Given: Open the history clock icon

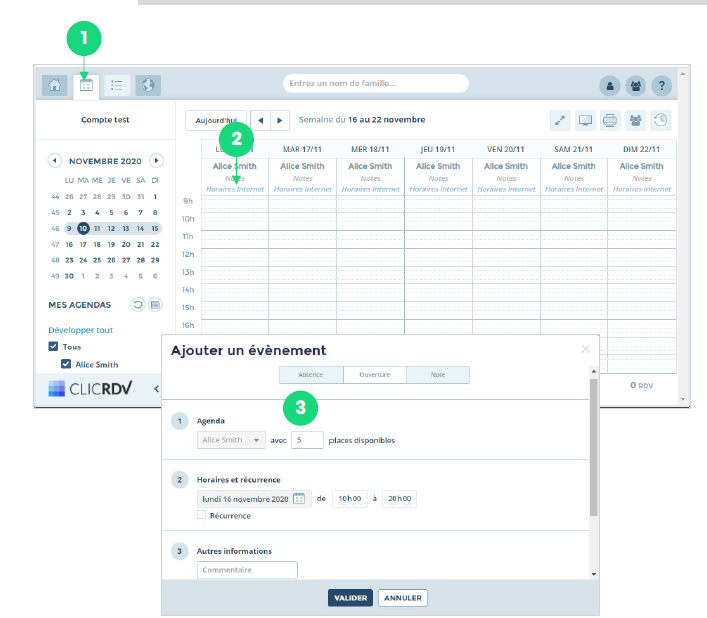Looking at the screenshot, I should (x=661, y=120).
